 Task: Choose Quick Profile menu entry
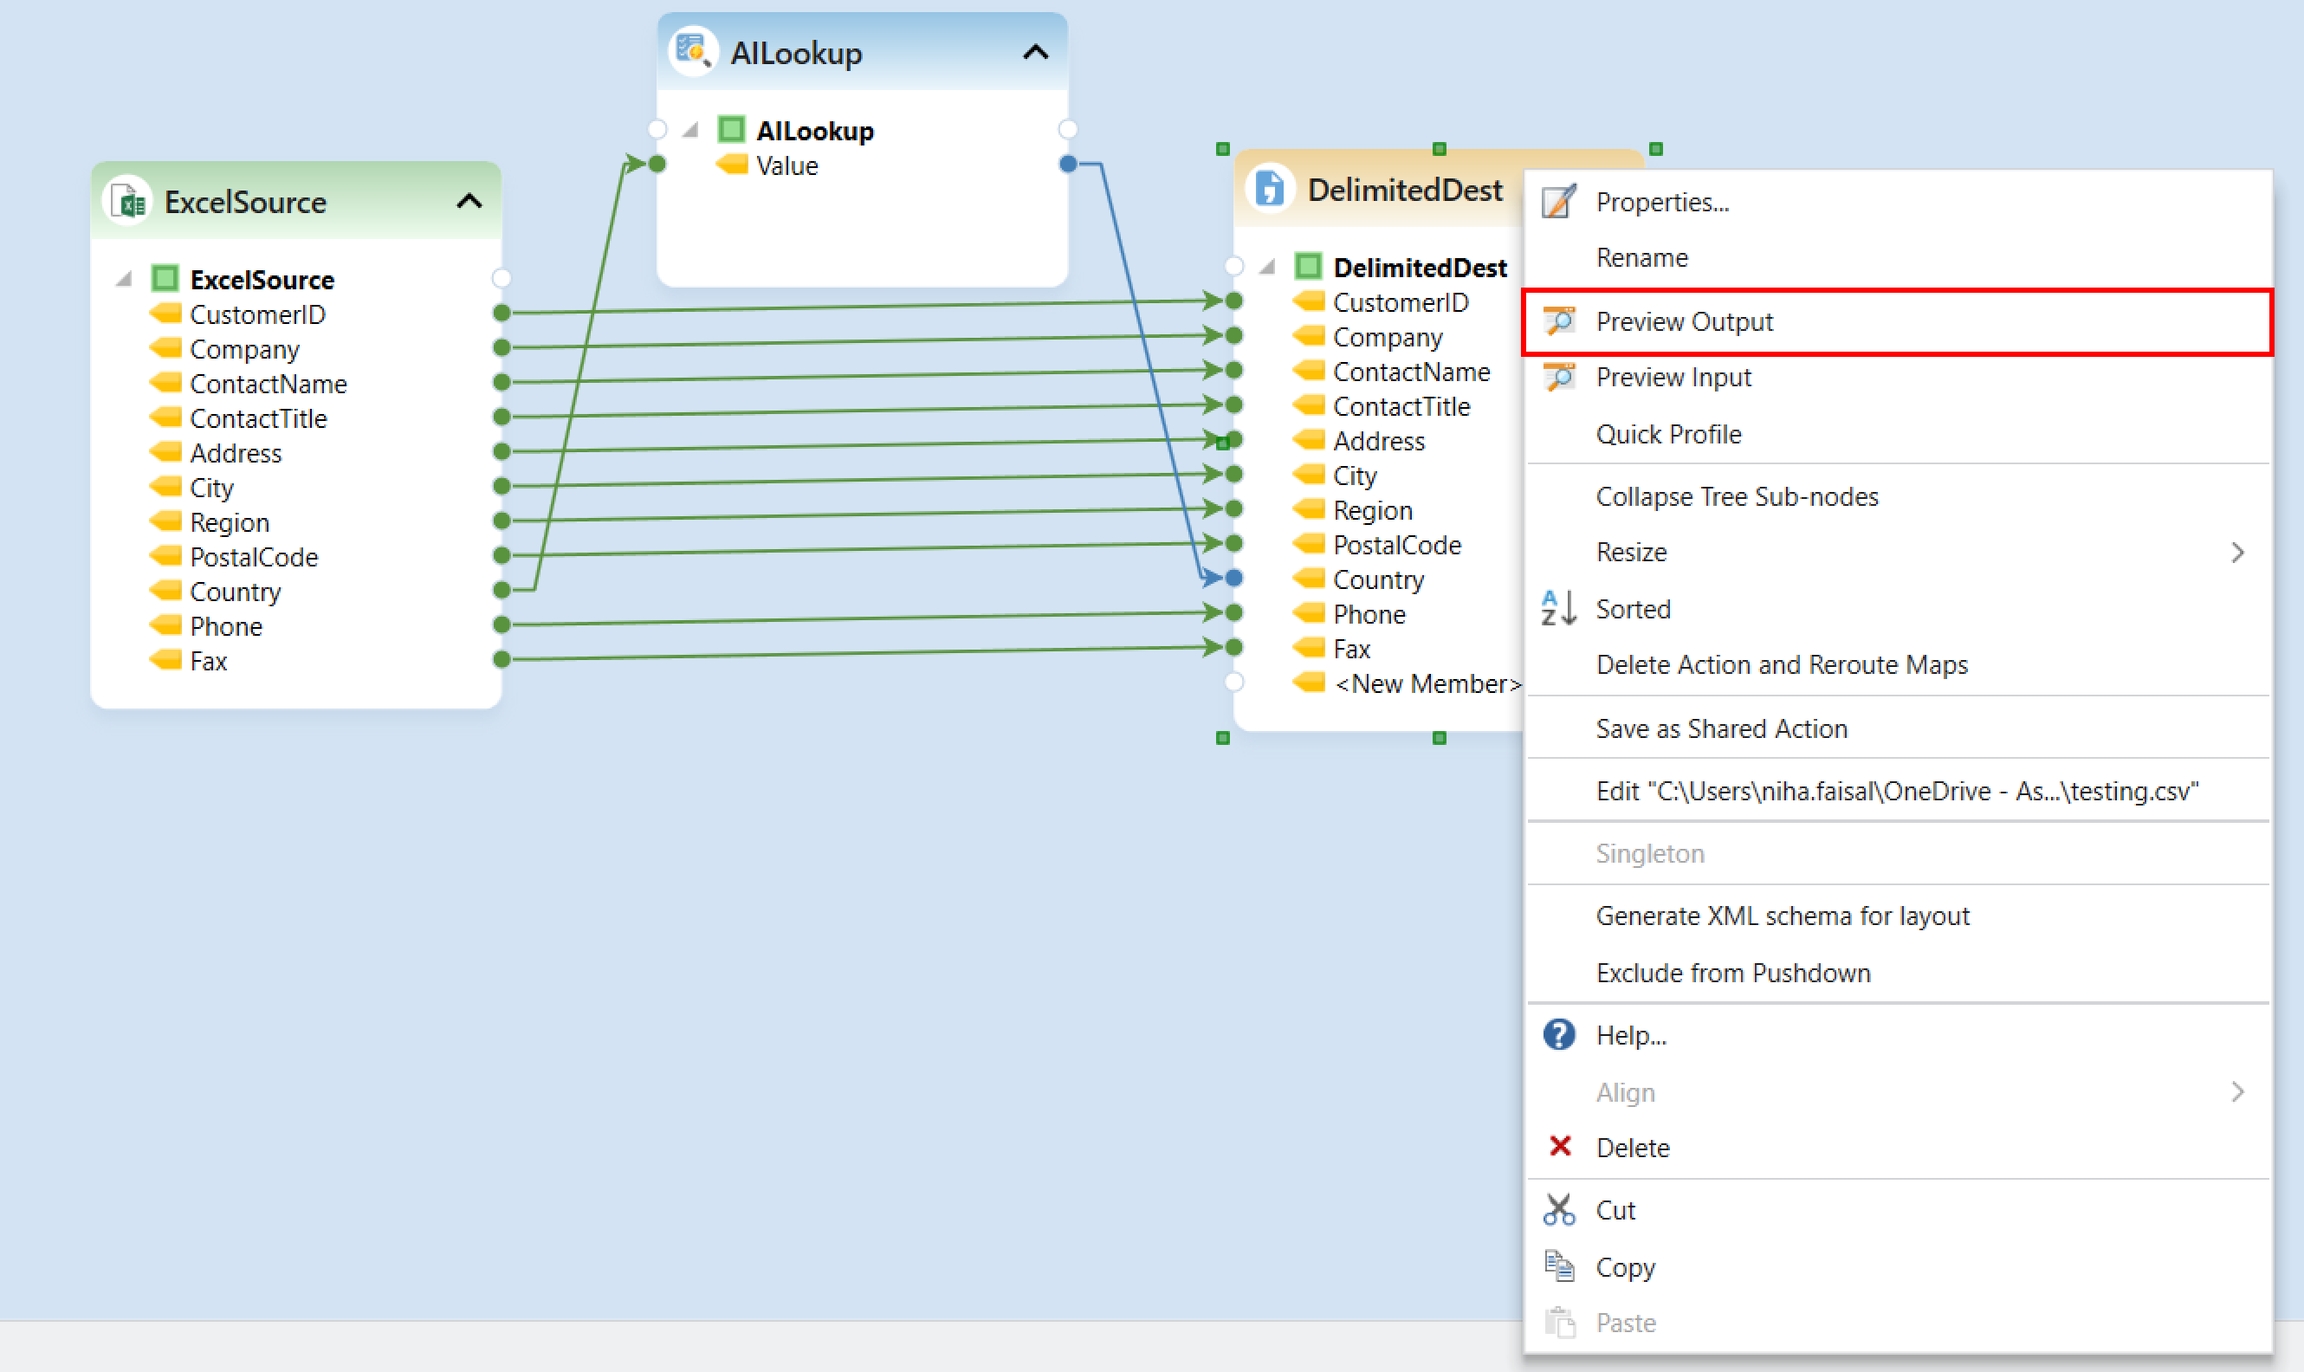coord(1668,434)
